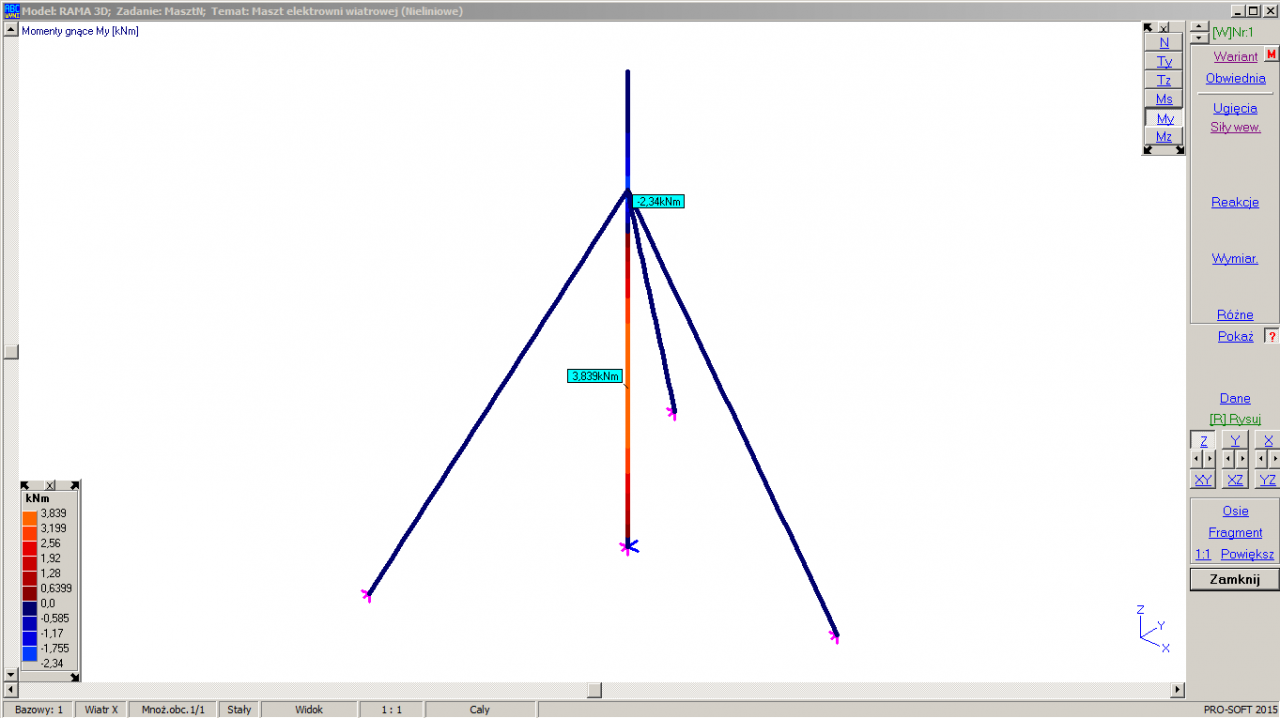Image resolution: width=1280 pixels, height=718 pixels.
Task: Rotate left around the Z axis
Action: 1197,459
